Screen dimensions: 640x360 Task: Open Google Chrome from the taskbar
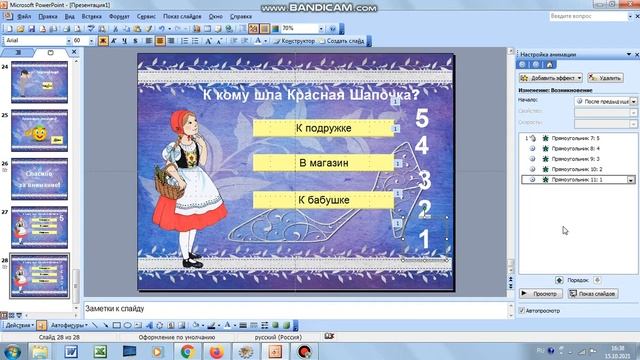[187, 351]
